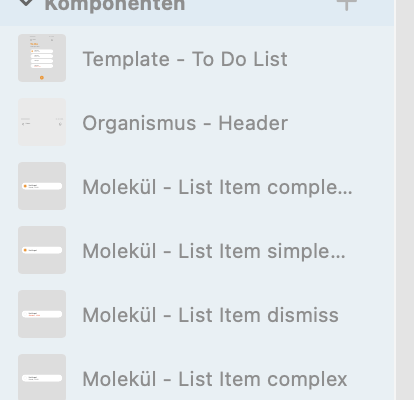Click white pill in List Item dismiss thumbnail
Image resolution: width=414 pixels, height=400 pixels.
[x=42, y=314]
